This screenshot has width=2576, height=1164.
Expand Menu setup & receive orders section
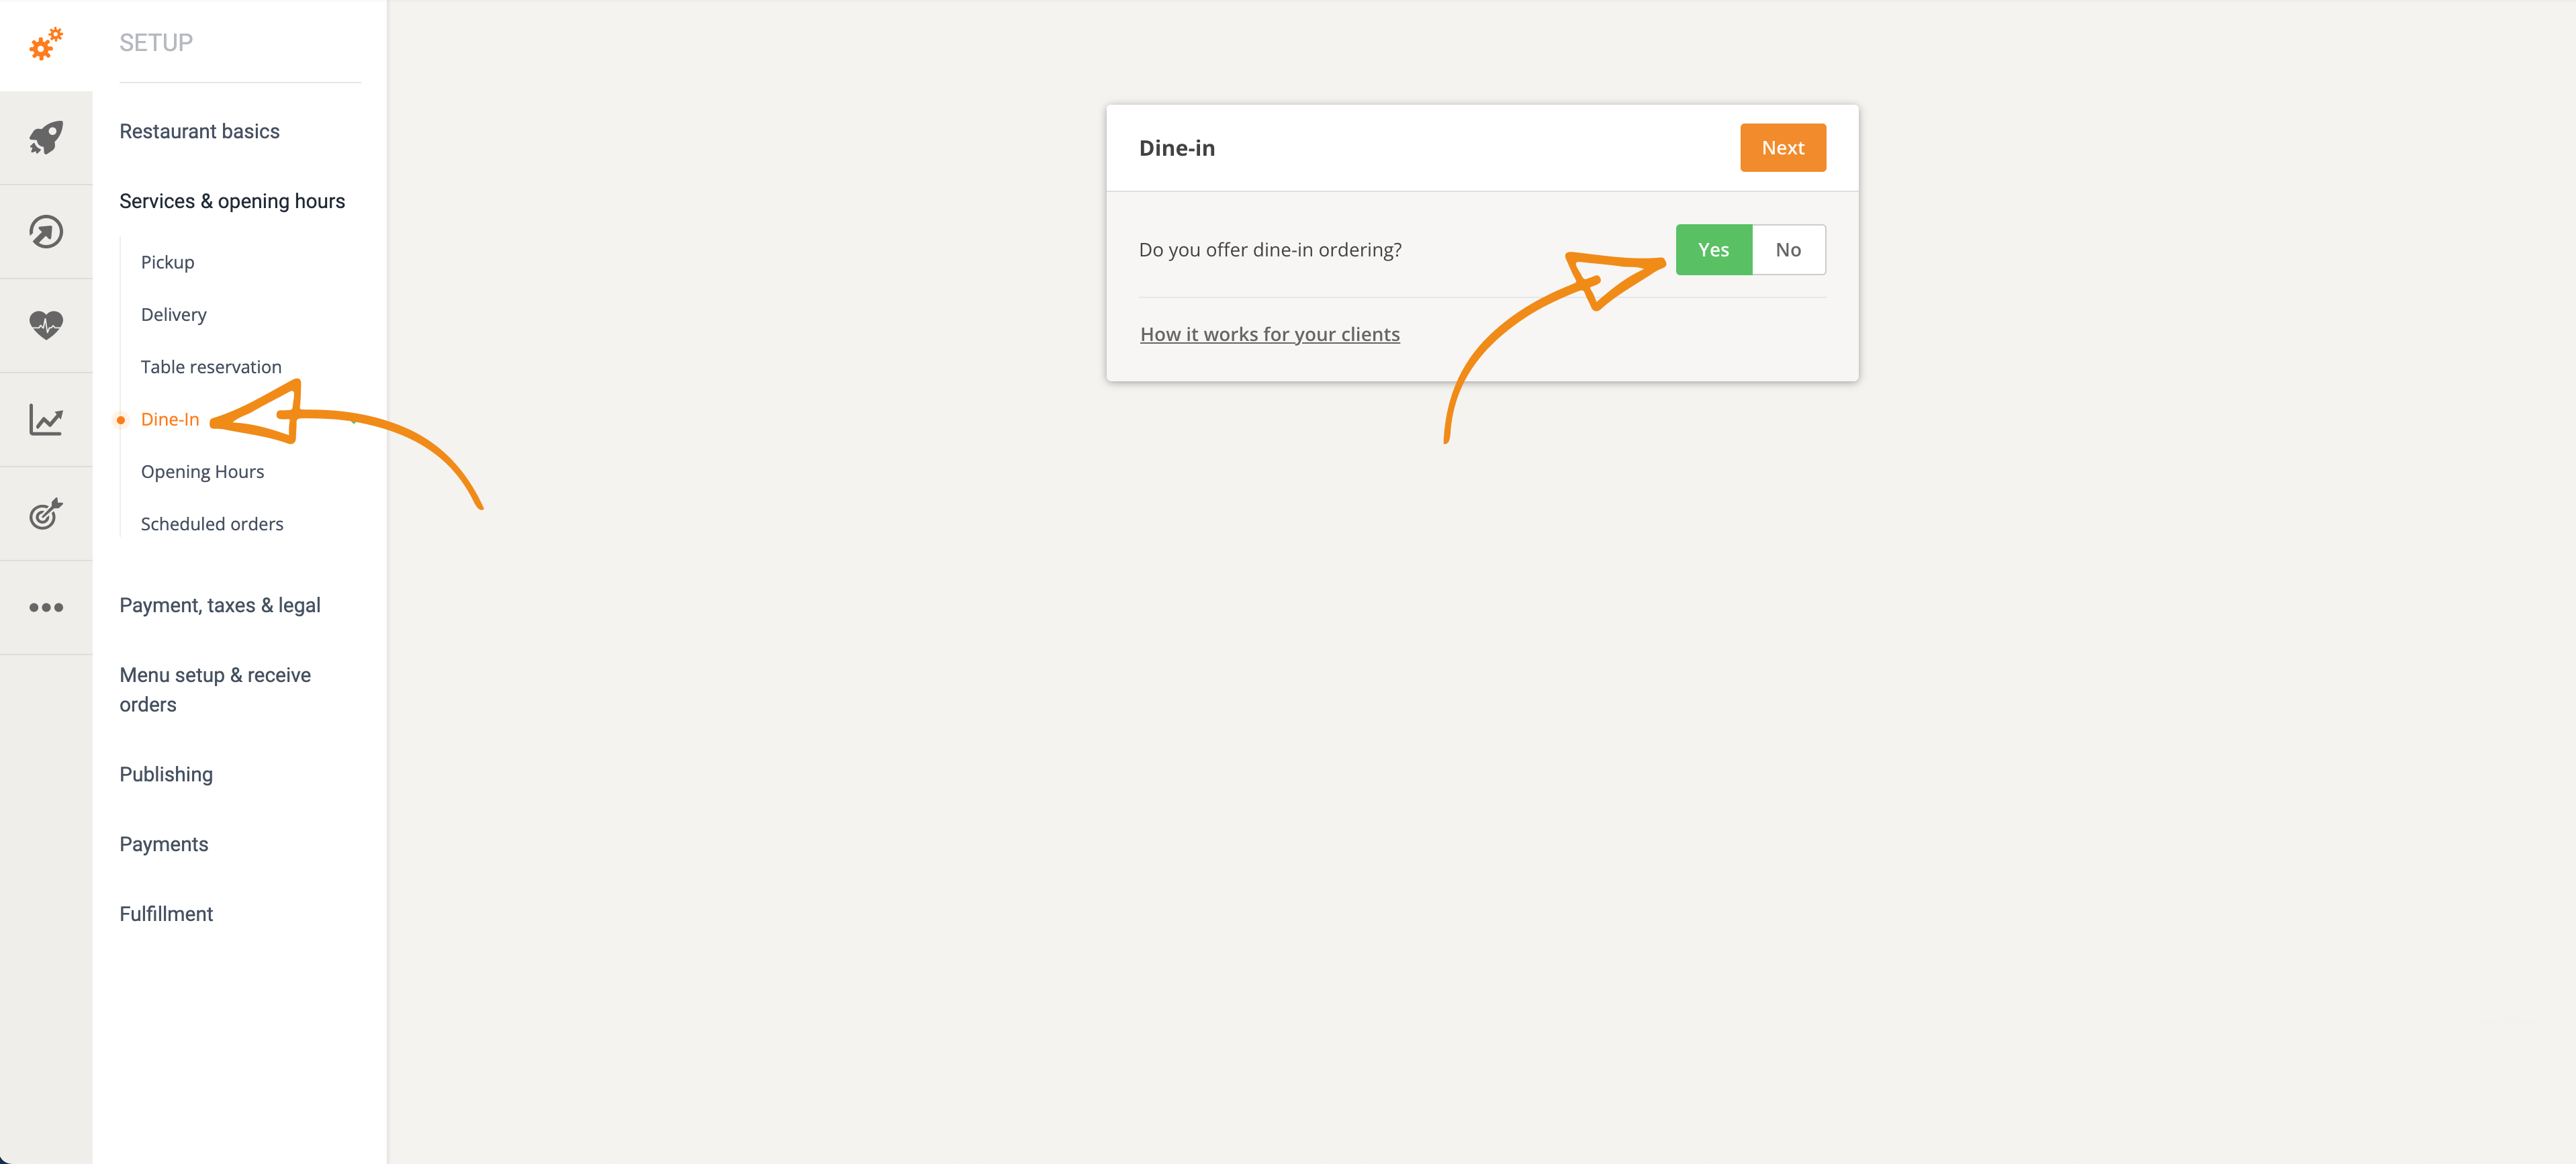click(x=215, y=690)
